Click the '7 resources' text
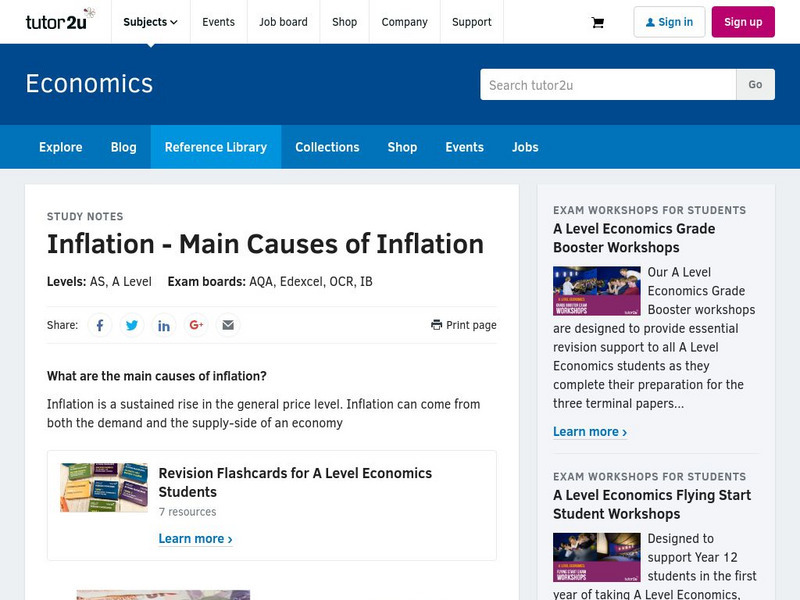The height and width of the screenshot is (600, 800). point(187,512)
